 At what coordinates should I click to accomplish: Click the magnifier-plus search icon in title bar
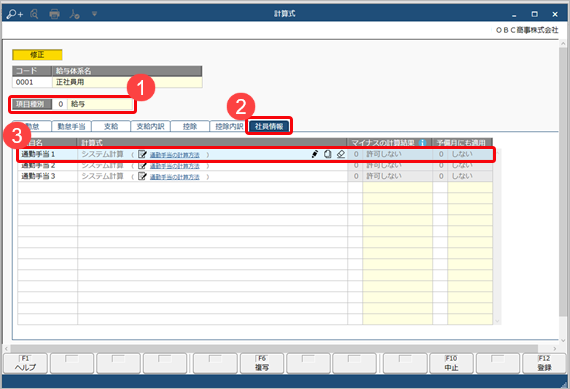tap(15, 14)
